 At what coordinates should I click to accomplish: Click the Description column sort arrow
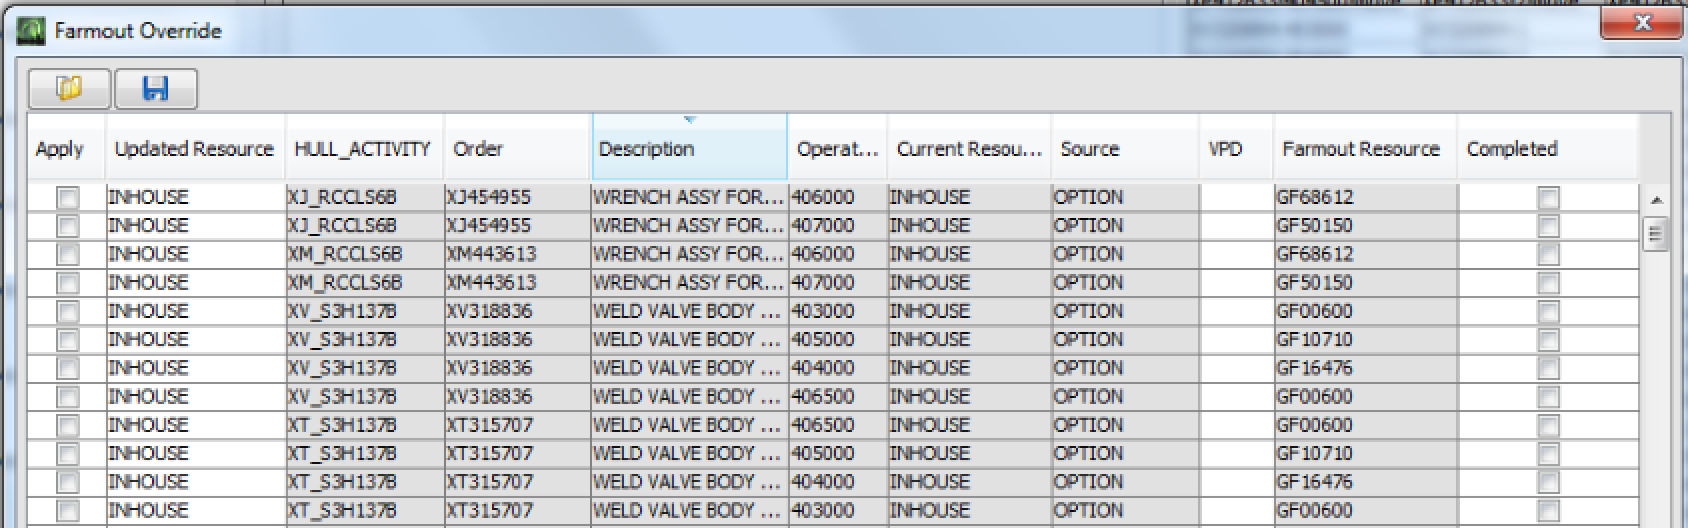689,120
